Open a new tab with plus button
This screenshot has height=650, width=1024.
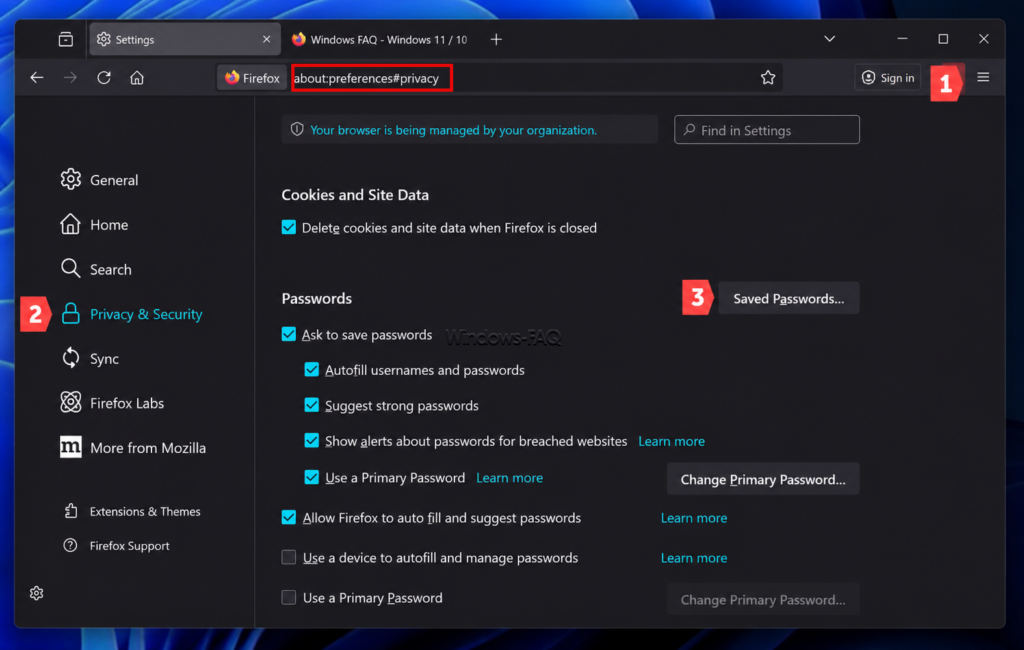pyautogui.click(x=496, y=39)
